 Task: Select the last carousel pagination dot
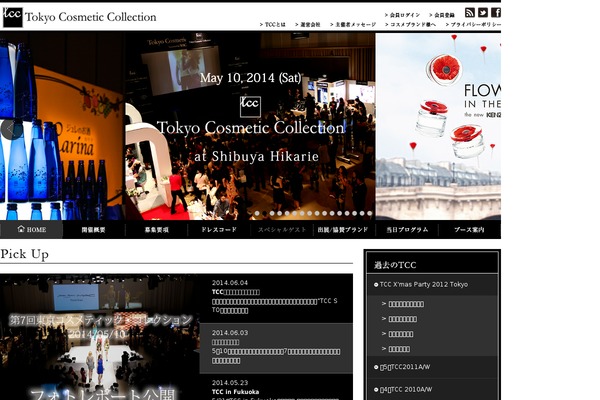(x=369, y=213)
